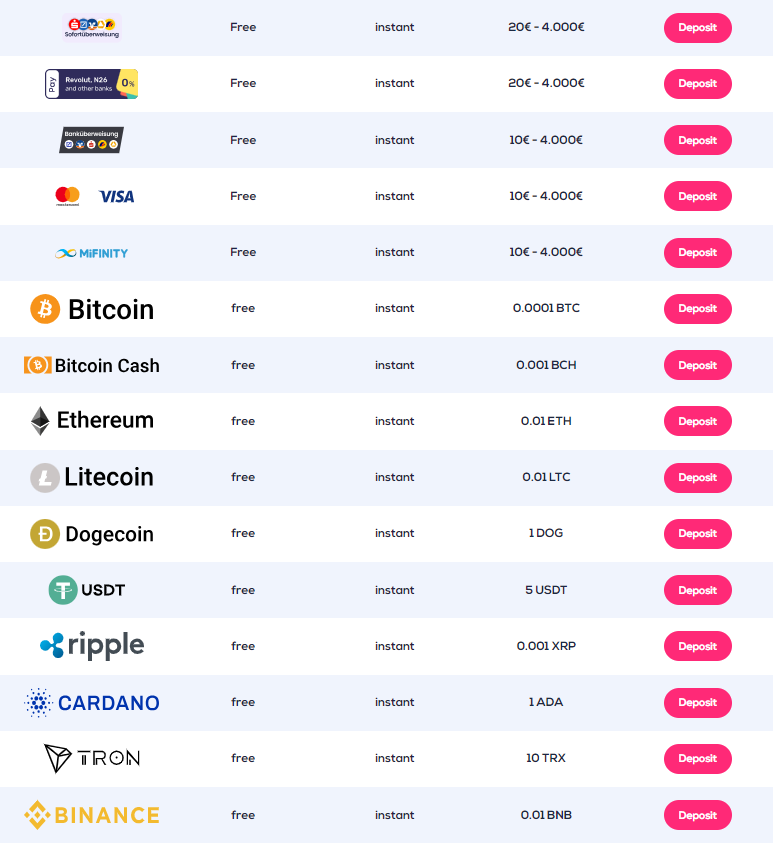Screen dimensions: 773x847
Task: Click the Cardano logo
Action: click(92, 702)
